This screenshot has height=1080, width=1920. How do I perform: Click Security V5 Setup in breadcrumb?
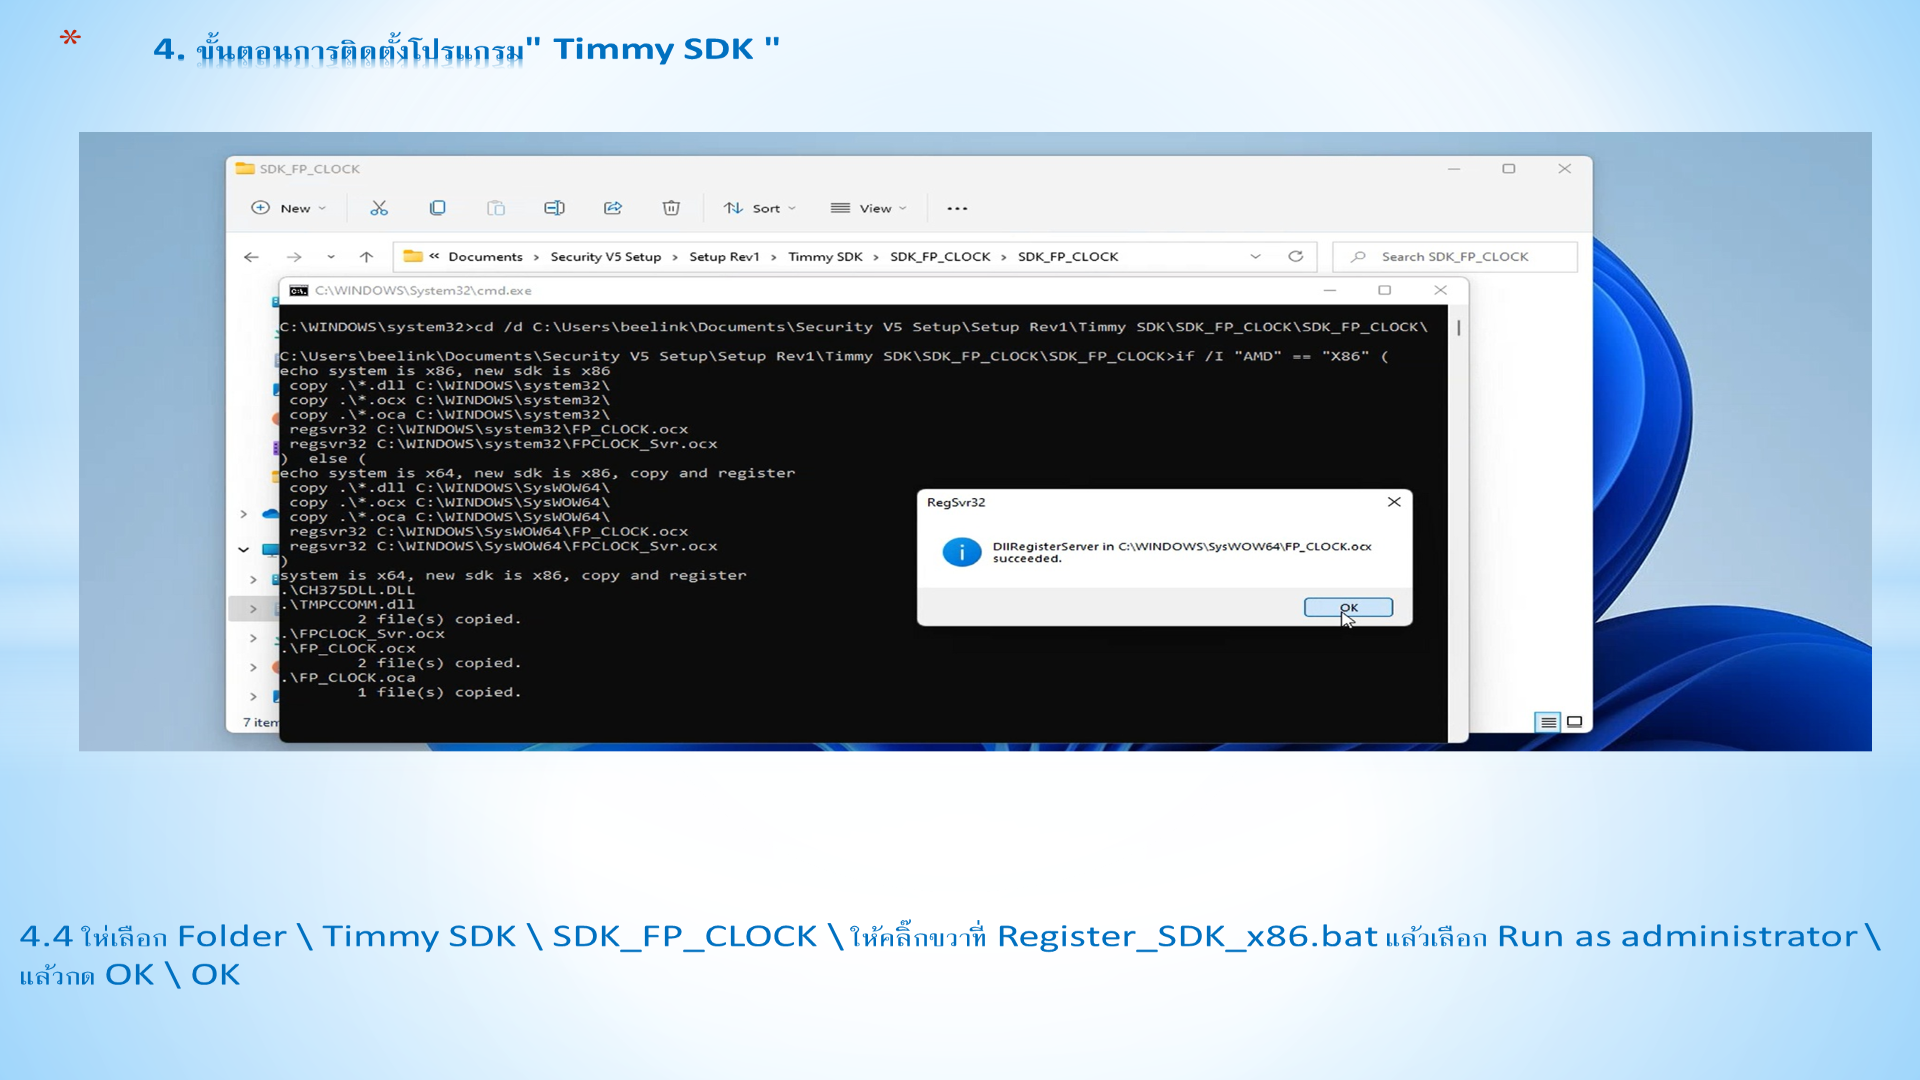coord(606,257)
